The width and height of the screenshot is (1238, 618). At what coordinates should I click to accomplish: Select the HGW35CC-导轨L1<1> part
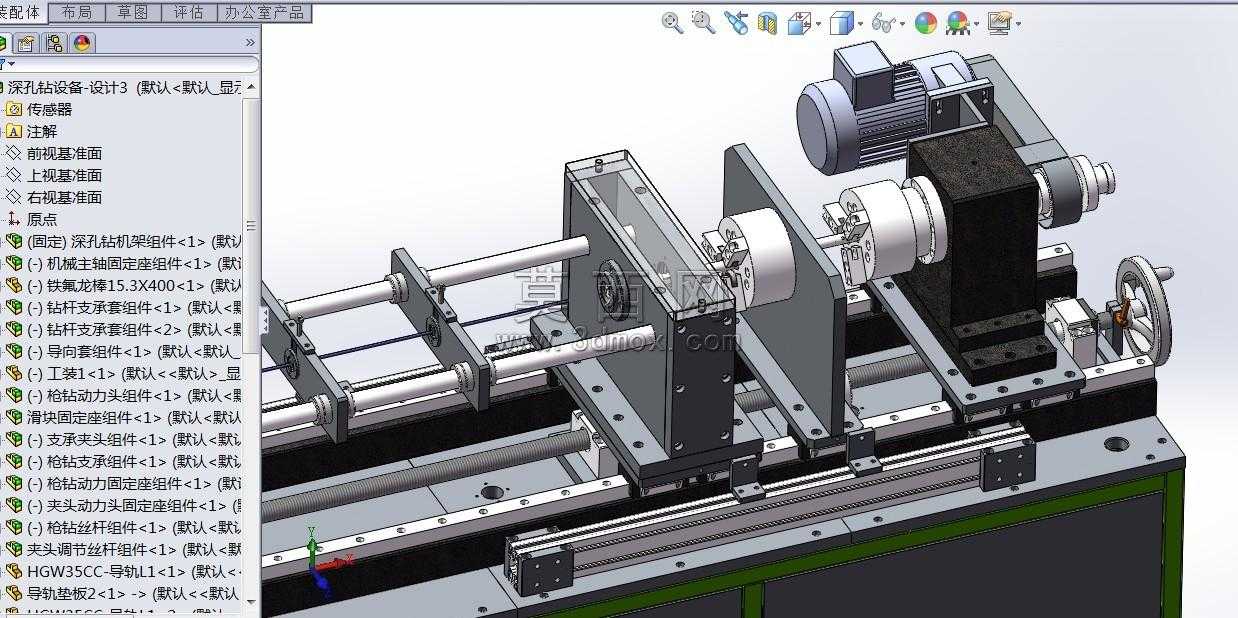point(134,571)
